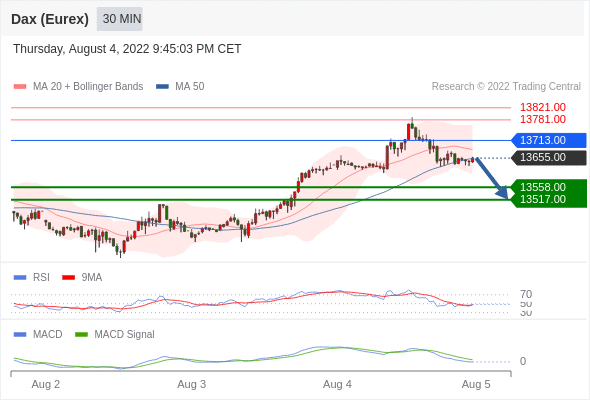Click the 13517.00 support price tag
Screen dimensions: 590x400
[548, 200]
